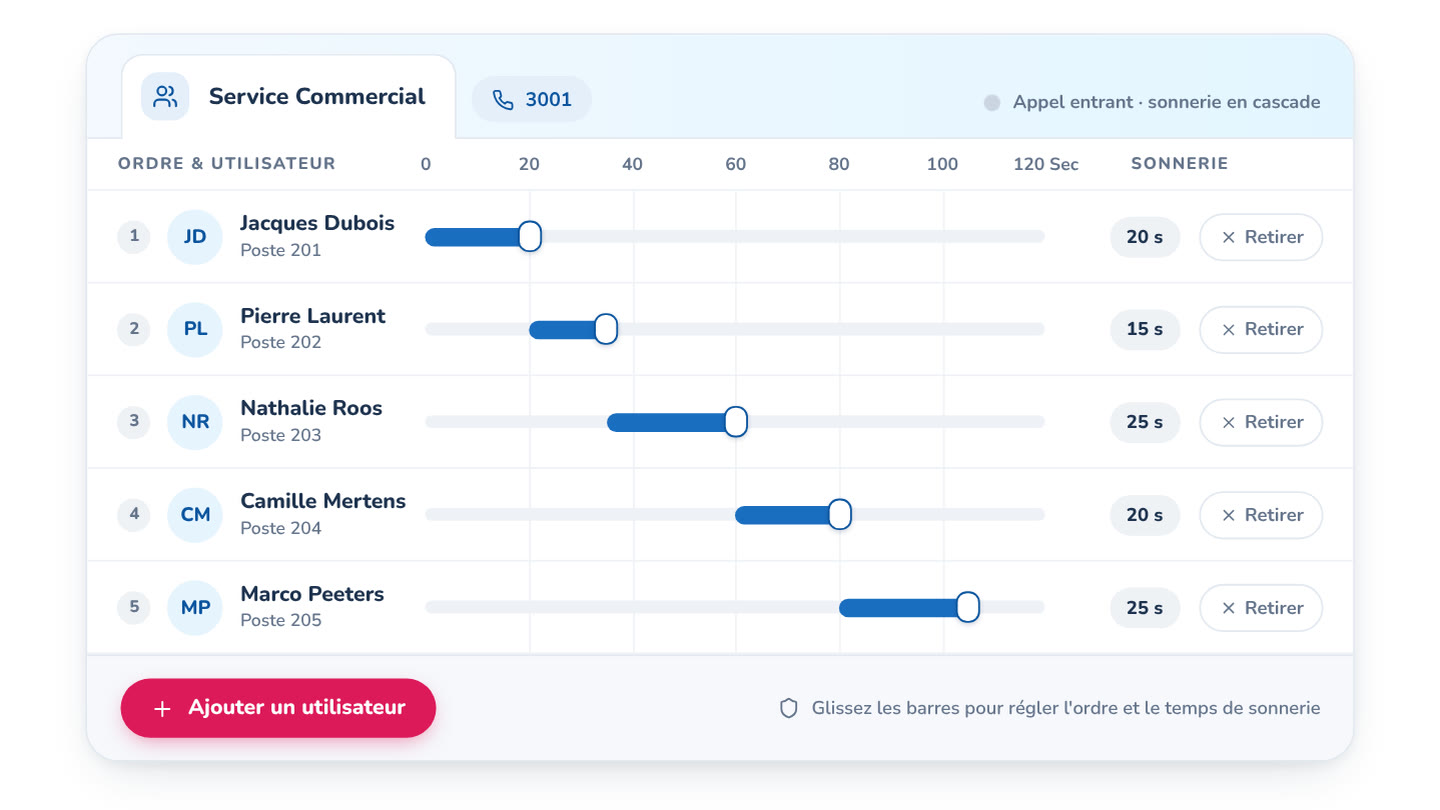Click the MP avatar for Marco Peeters

195,607
